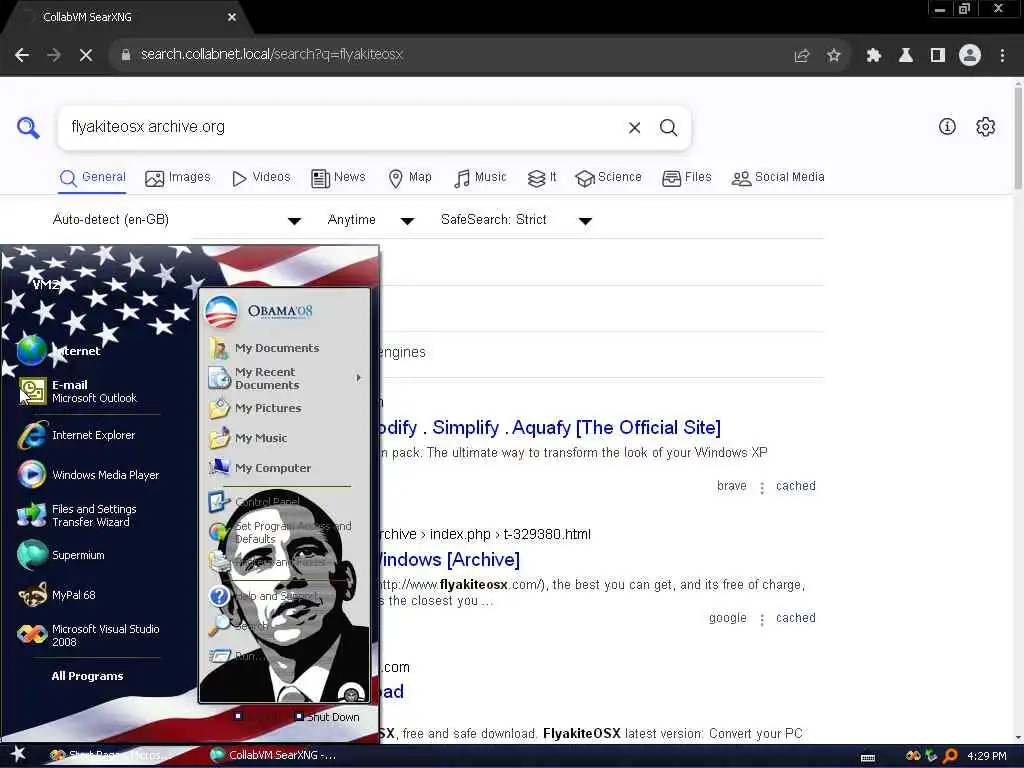Screen dimensions: 1024x768
Task: Switch to the Social Media tab
Action: tap(778, 178)
